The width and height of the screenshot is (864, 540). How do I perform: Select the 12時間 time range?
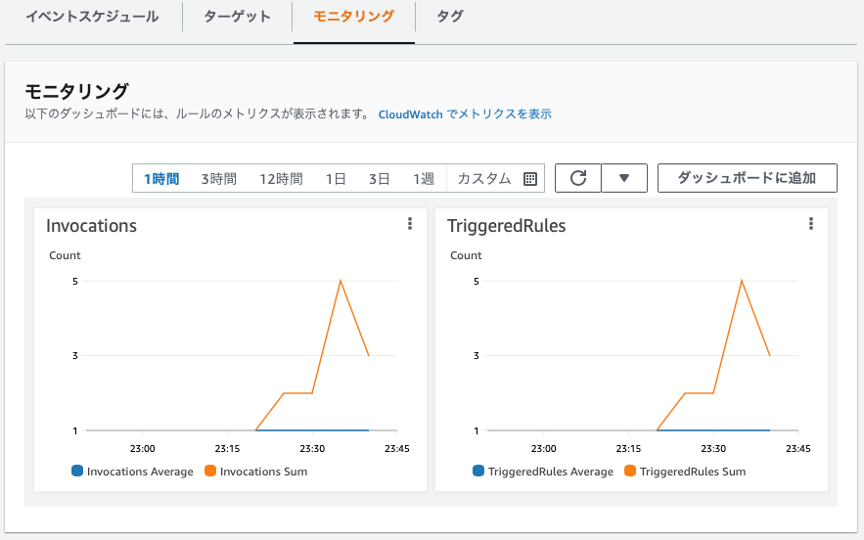click(280, 179)
